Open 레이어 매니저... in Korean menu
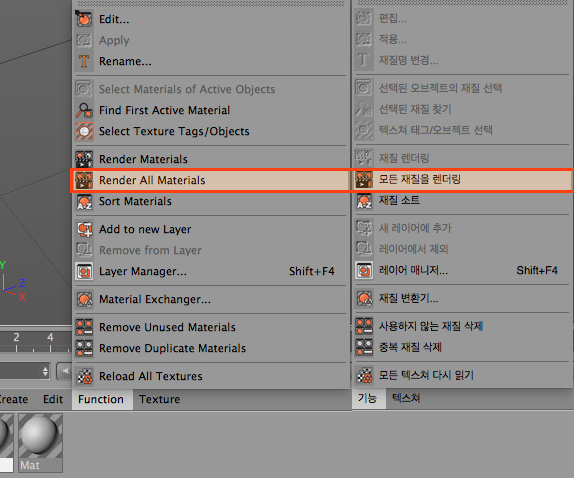The height and width of the screenshot is (478, 574). (x=462, y=270)
